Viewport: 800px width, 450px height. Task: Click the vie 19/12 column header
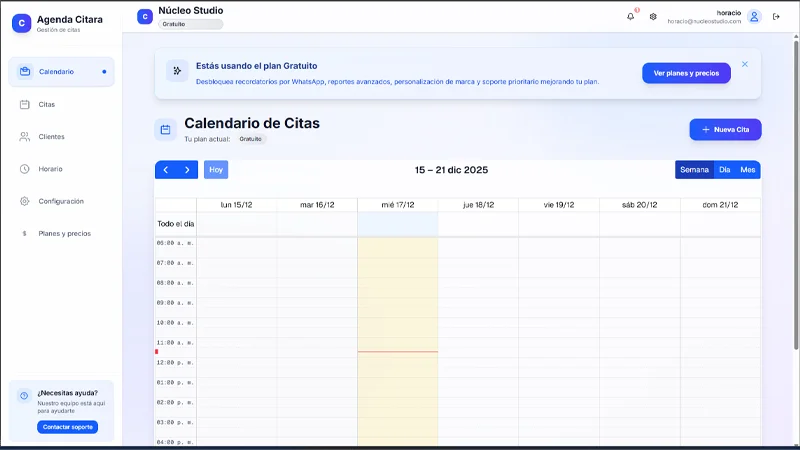[559, 205]
